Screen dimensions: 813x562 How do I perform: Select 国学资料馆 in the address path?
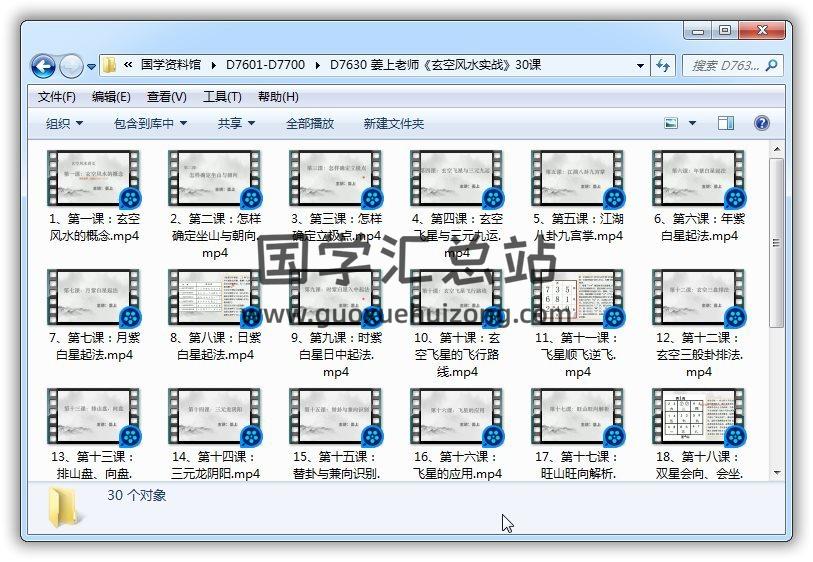171,65
